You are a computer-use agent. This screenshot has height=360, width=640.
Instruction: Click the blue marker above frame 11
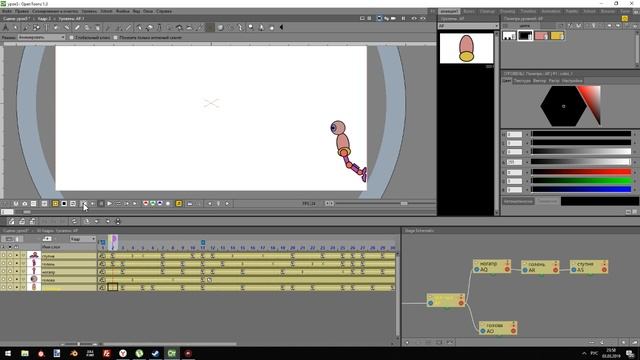(203, 242)
